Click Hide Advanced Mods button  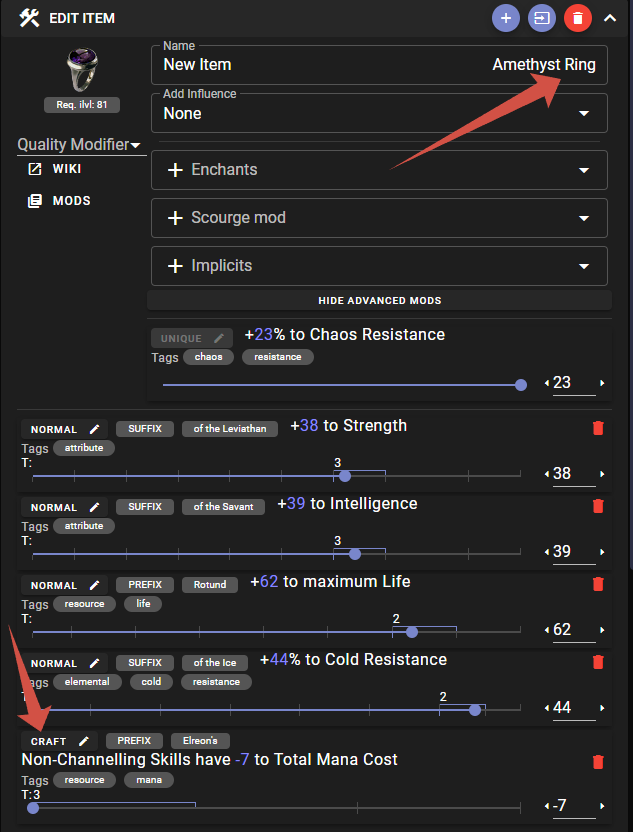pyautogui.click(x=379, y=300)
